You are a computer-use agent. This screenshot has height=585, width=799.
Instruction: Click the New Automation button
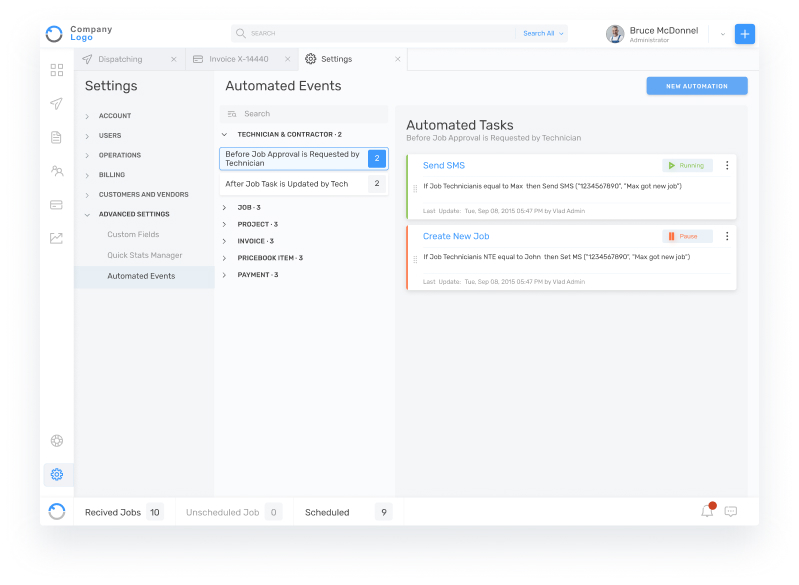pyautogui.click(x=696, y=86)
